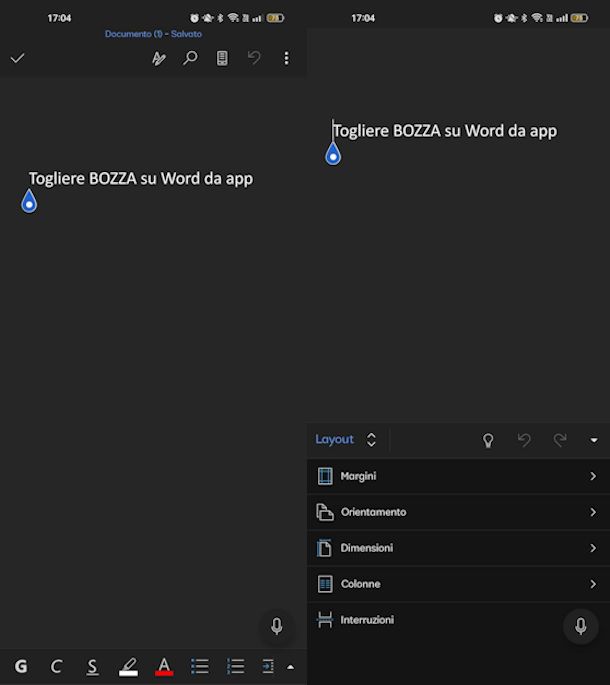Tap the left status bar alarm icon

pyautogui.click(x=194, y=18)
